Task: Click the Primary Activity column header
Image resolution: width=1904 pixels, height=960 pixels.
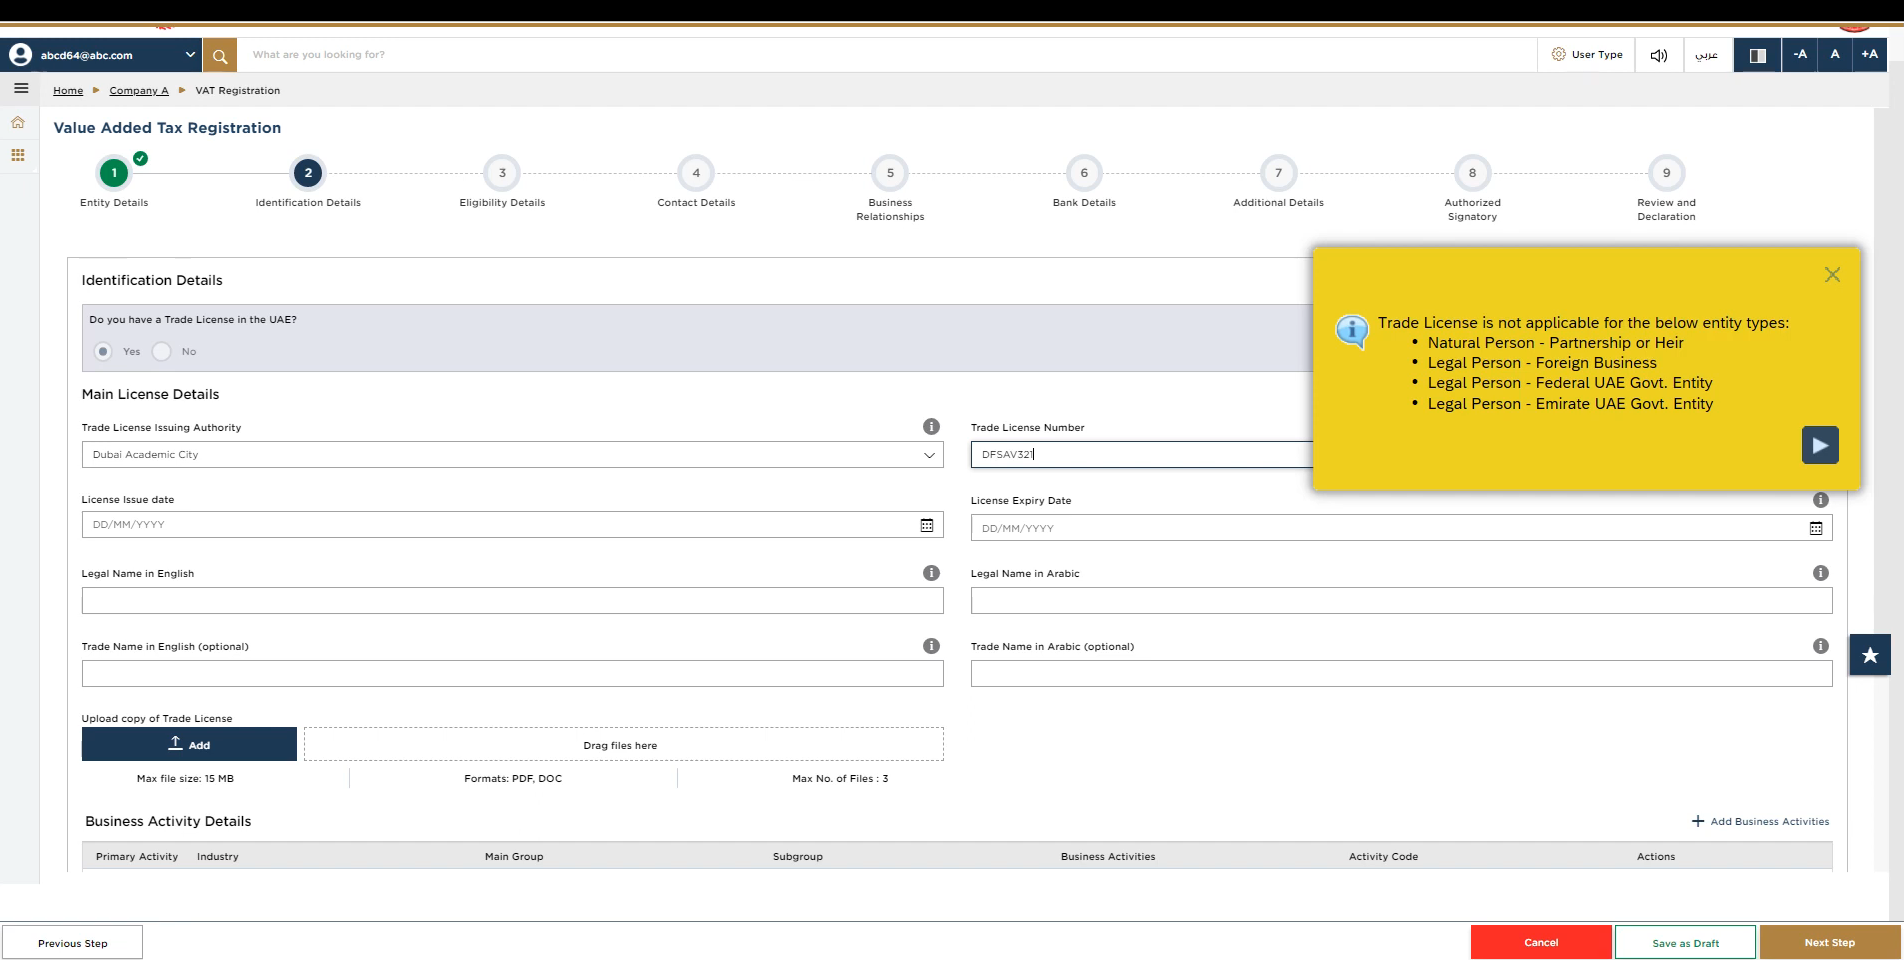Action: [137, 857]
